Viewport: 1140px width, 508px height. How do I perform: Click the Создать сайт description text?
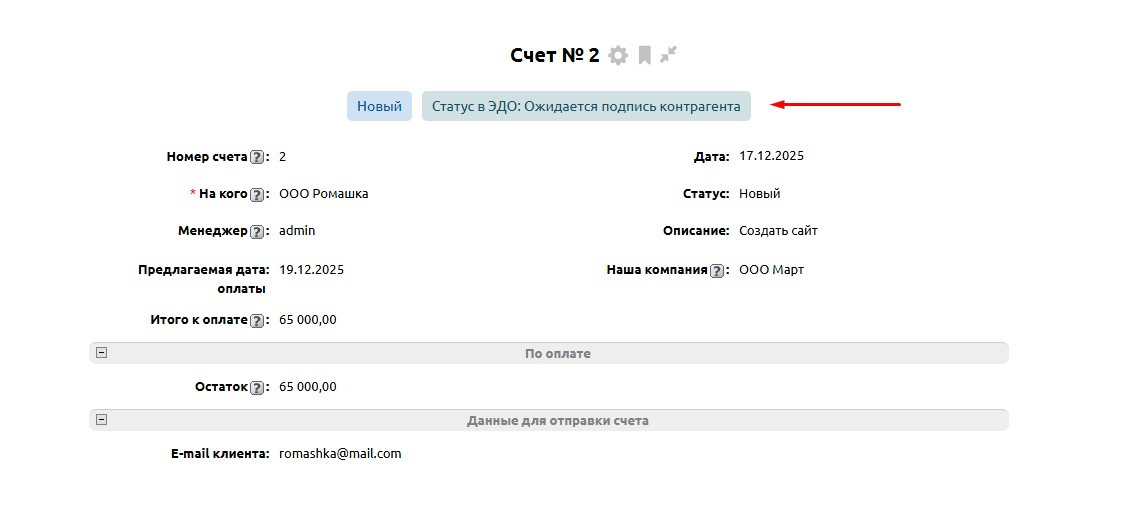point(778,231)
